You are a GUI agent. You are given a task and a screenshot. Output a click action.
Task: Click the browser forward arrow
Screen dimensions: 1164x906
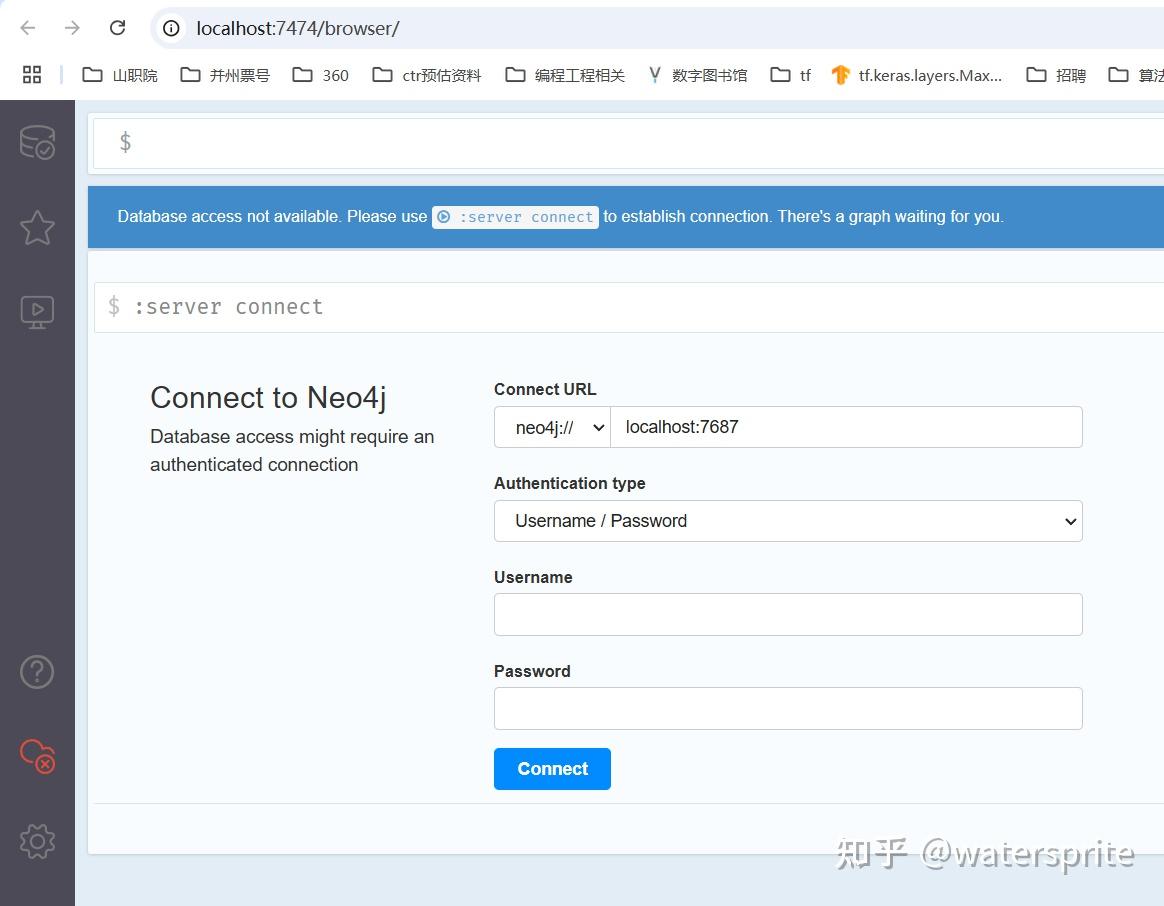click(x=72, y=28)
